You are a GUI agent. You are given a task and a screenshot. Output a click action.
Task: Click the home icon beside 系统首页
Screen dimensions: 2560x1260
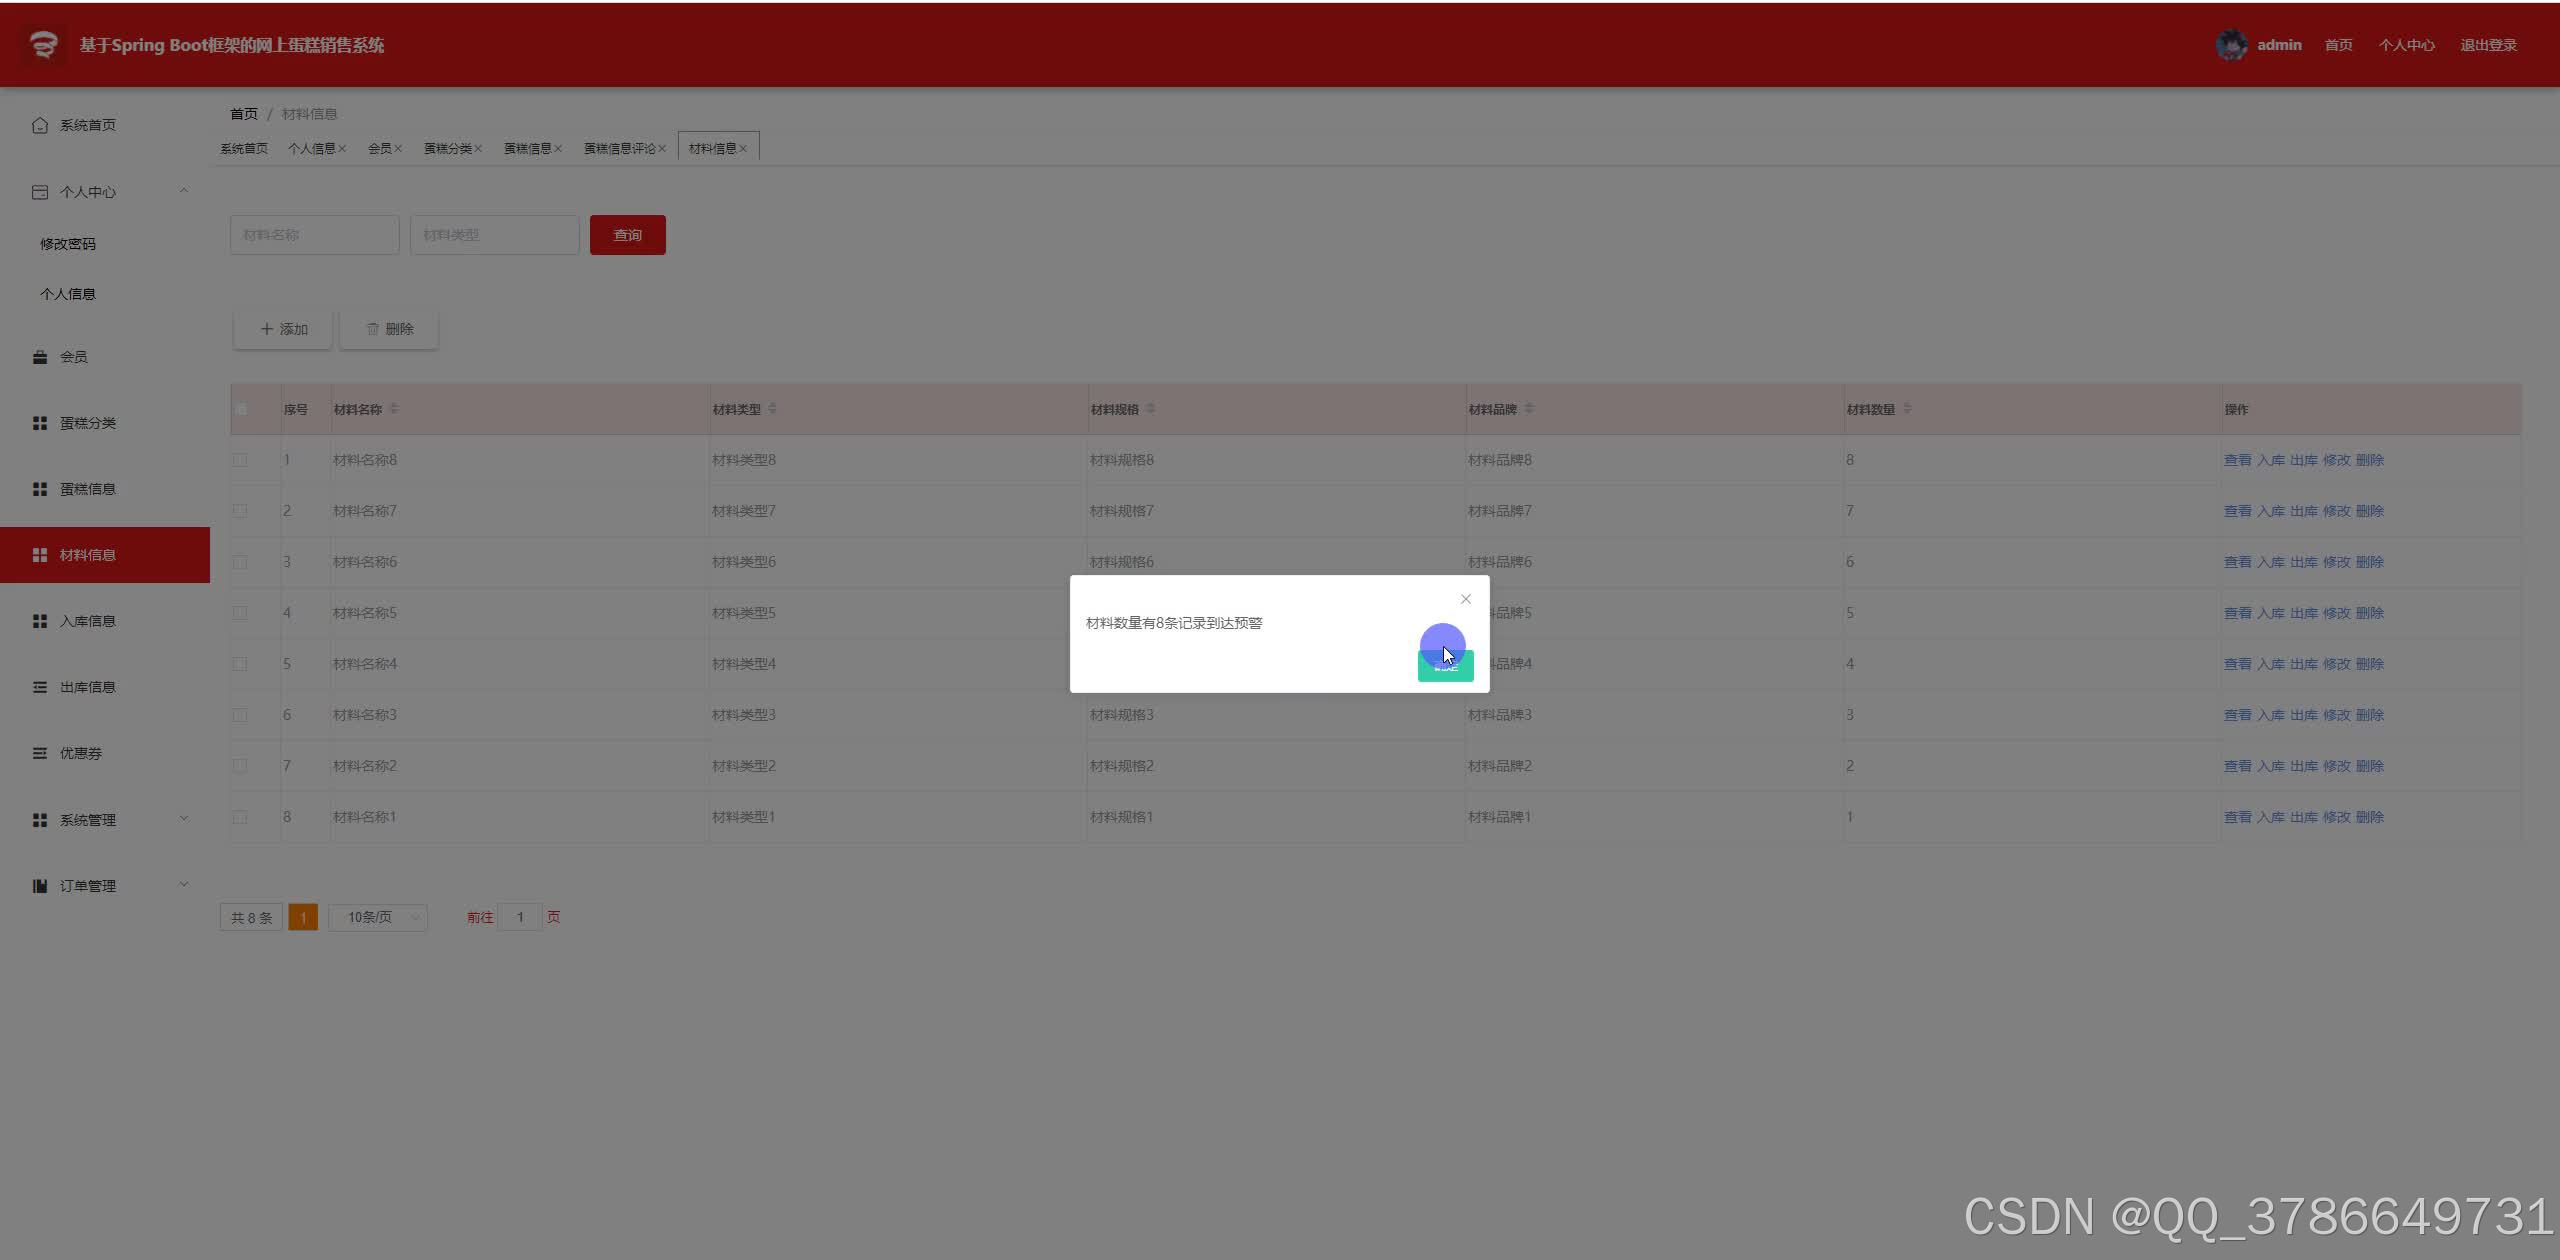coord(40,125)
